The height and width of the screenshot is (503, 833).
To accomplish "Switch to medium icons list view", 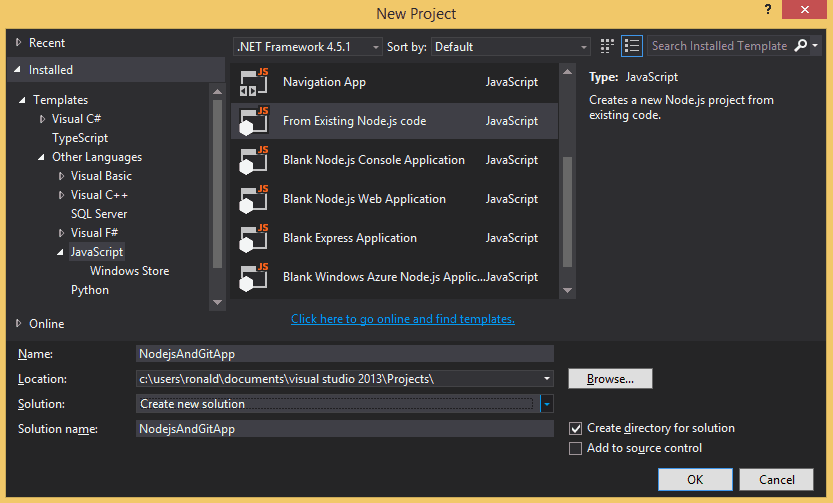I will [x=631, y=46].
